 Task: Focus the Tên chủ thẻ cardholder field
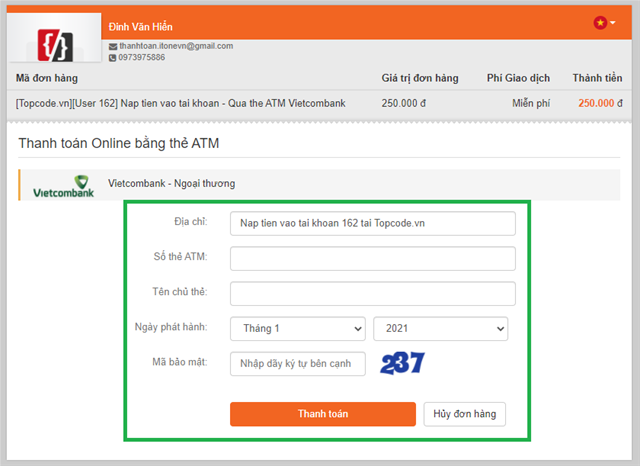coord(373,293)
